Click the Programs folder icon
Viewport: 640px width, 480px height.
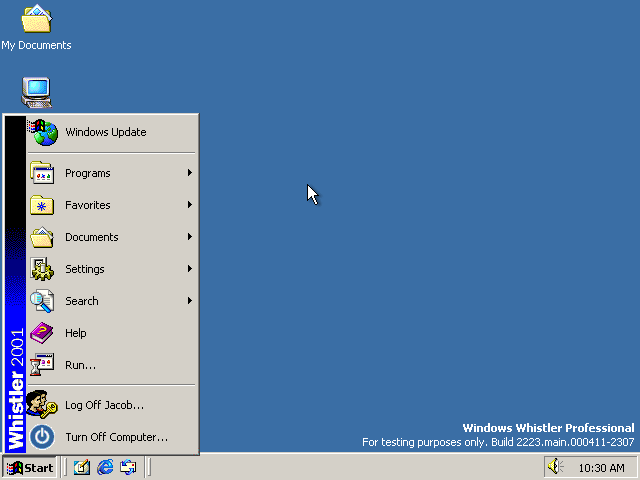(x=42, y=173)
